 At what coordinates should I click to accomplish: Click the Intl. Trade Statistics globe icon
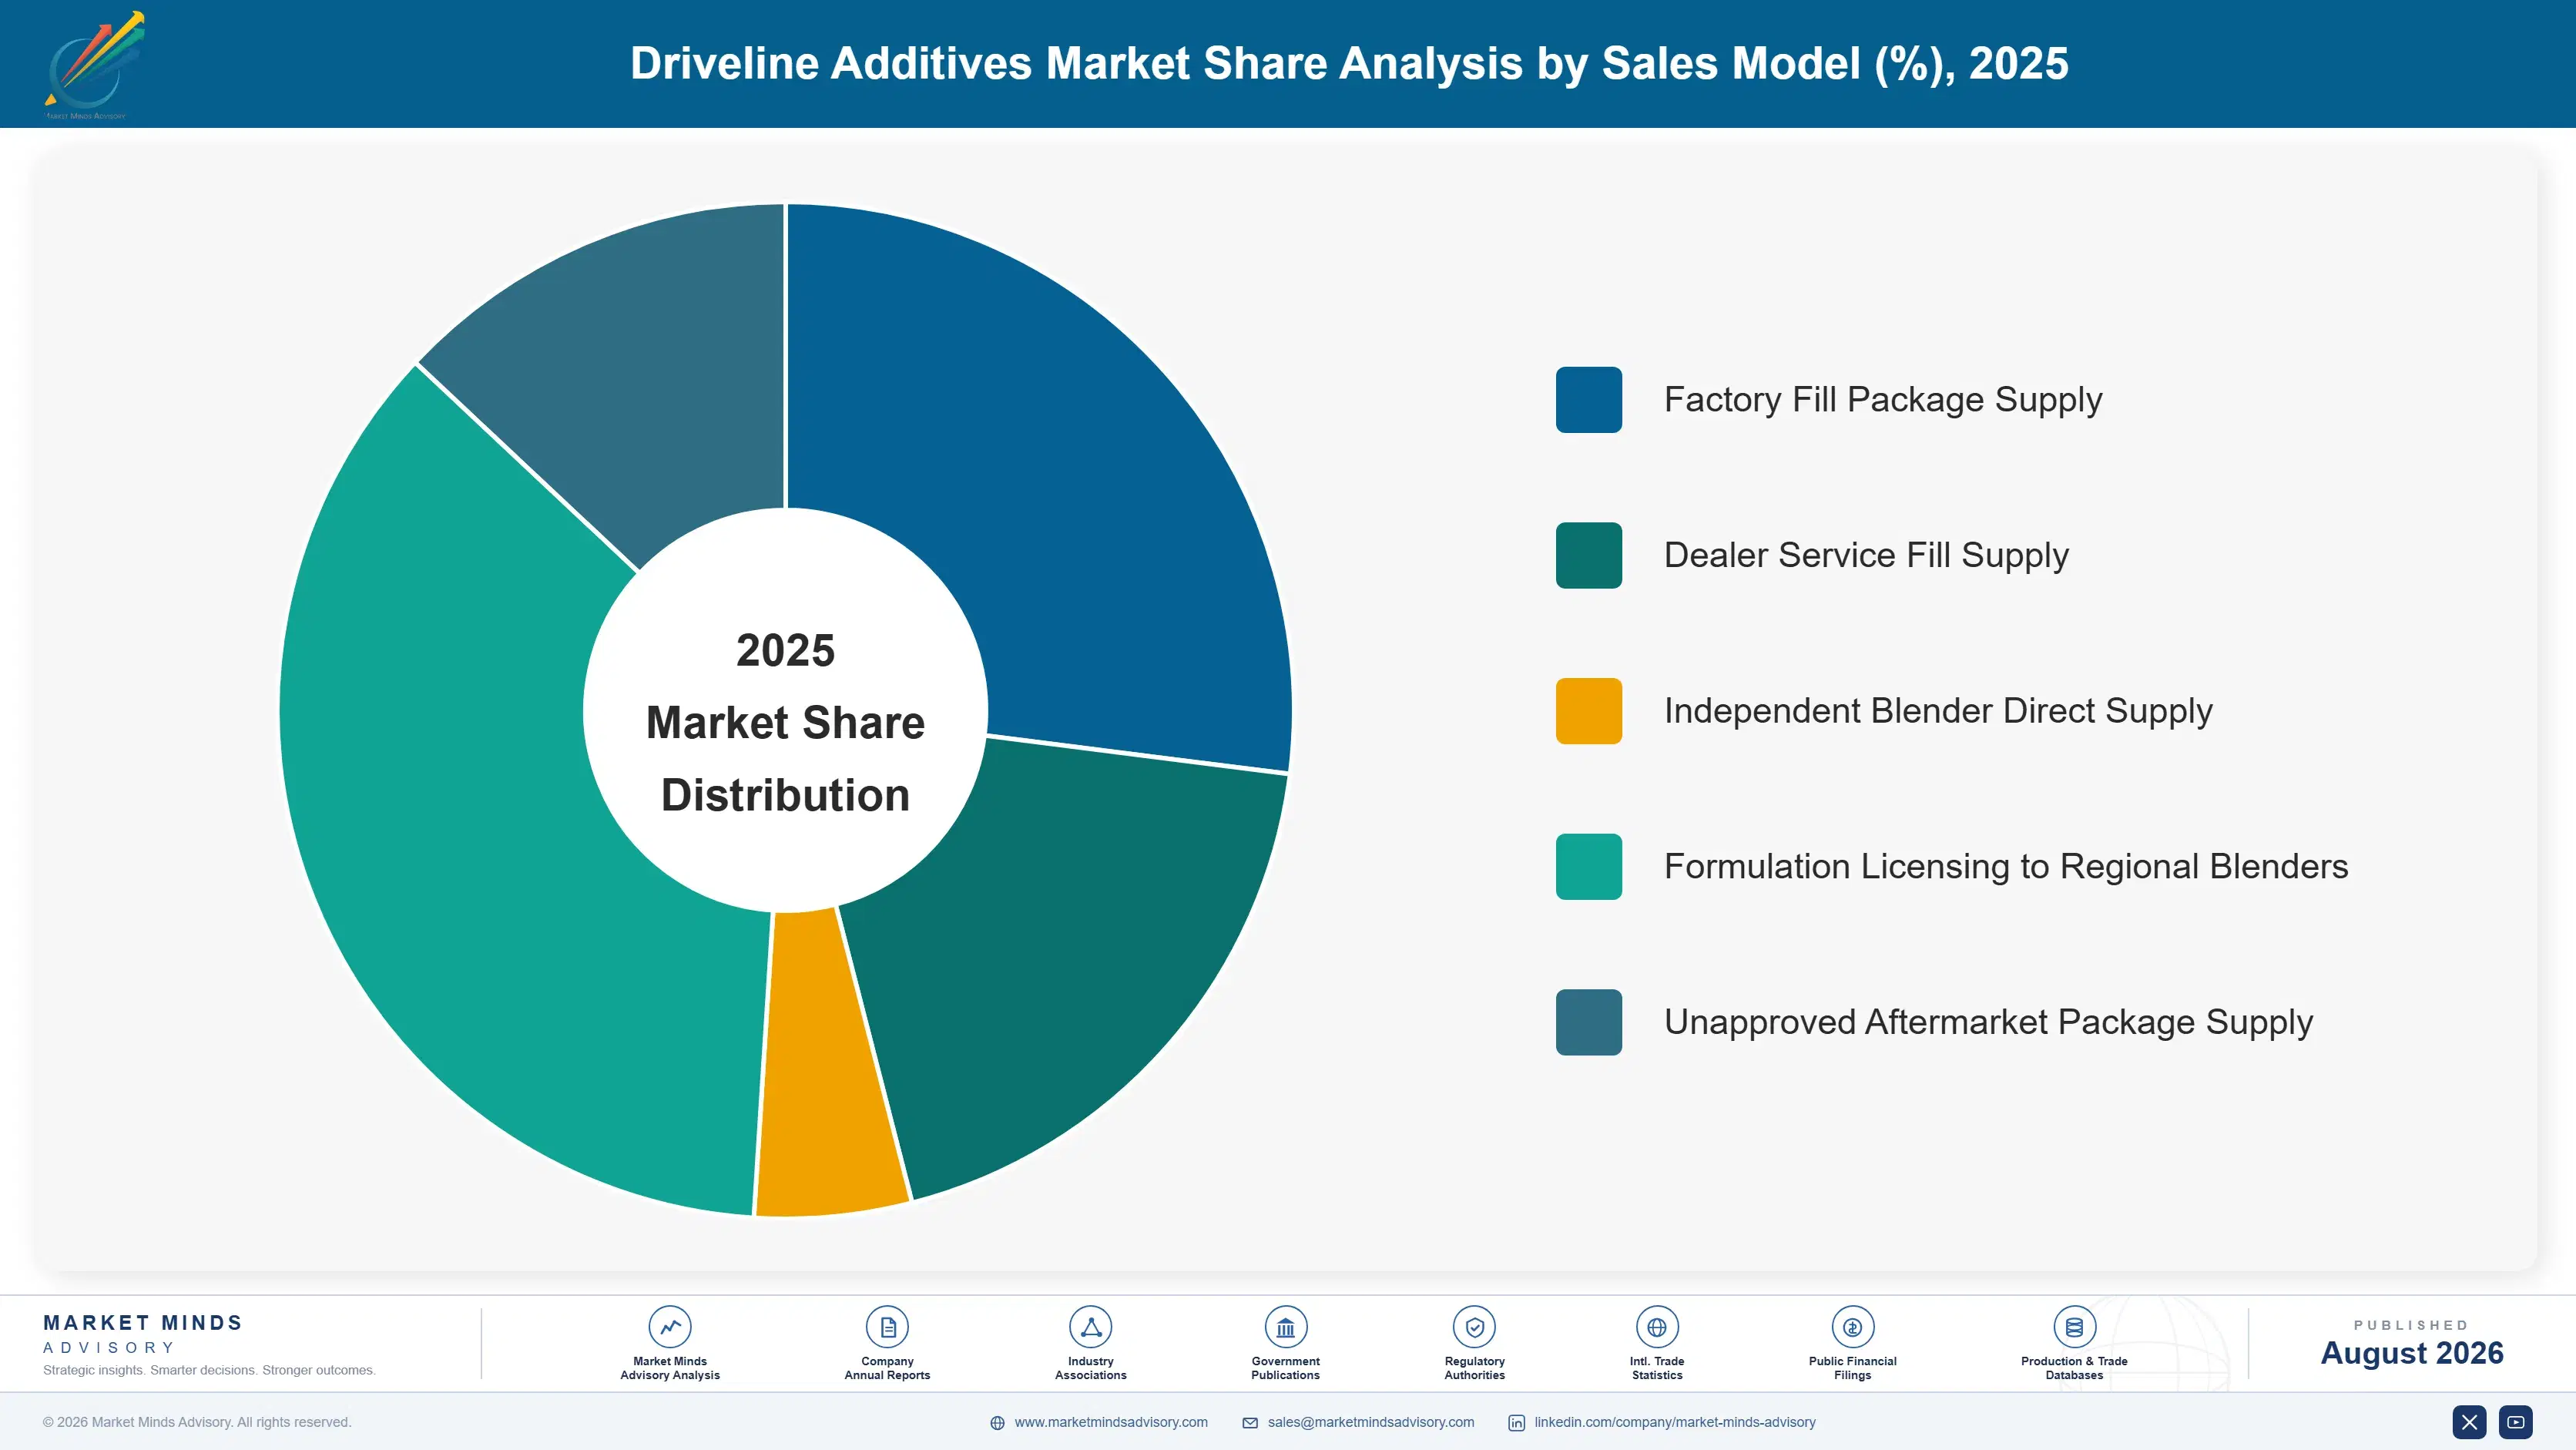pyautogui.click(x=1657, y=1327)
